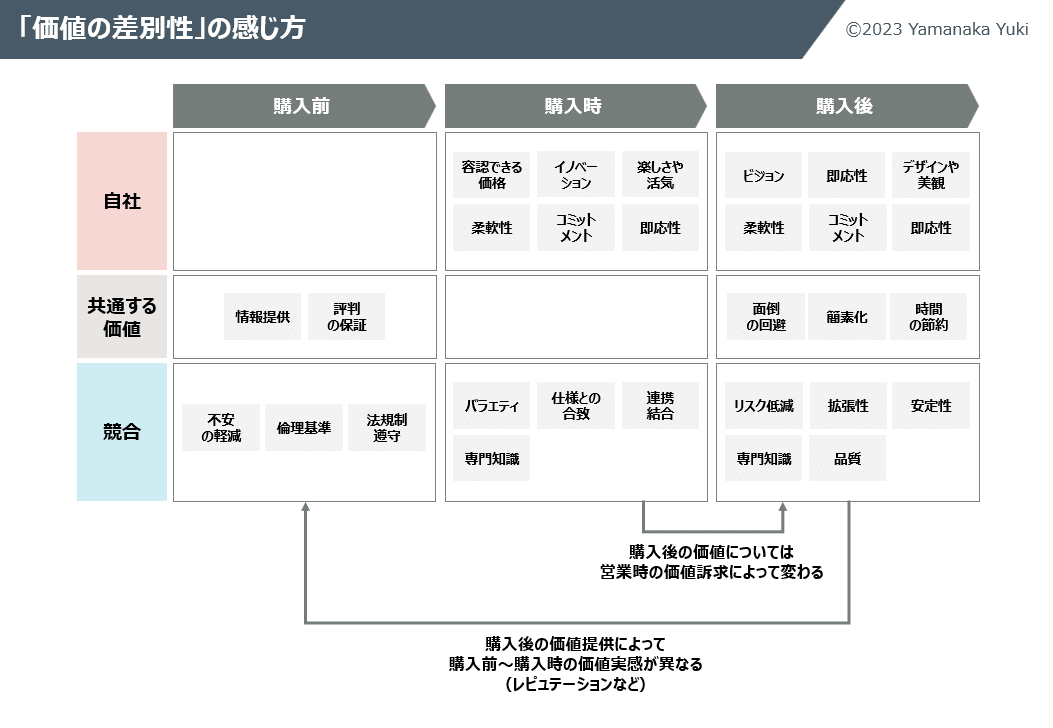Click 即応性 in the 購入時 自社 cell

pyautogui.click(x=660, y=228)
